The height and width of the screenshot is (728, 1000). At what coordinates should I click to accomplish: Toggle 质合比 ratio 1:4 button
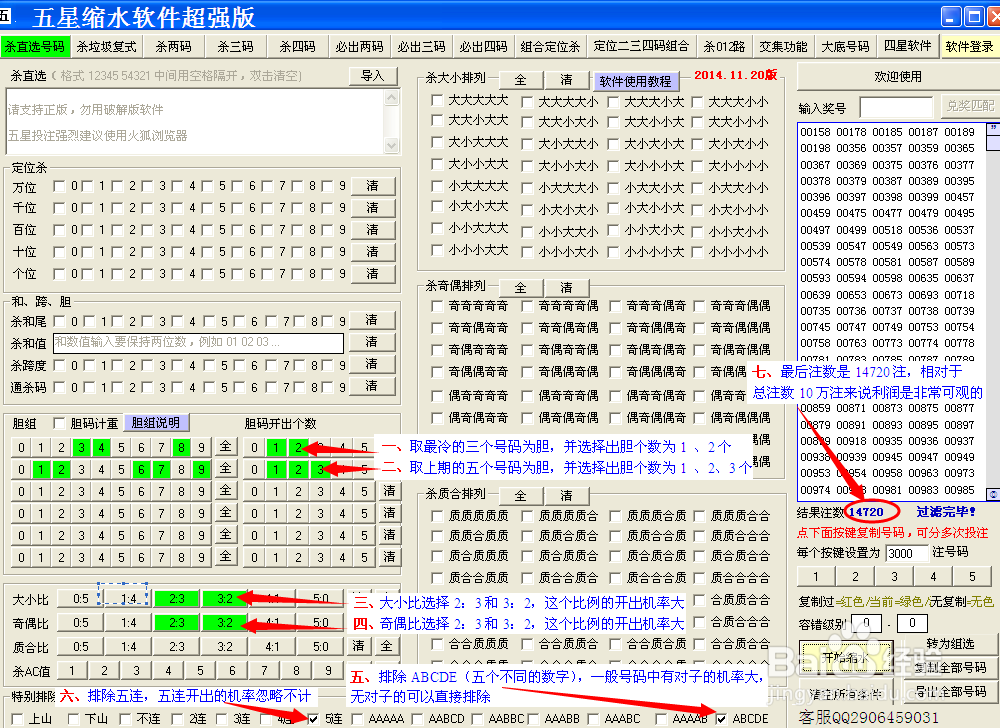pyautogui.click(x=129, y=646)
